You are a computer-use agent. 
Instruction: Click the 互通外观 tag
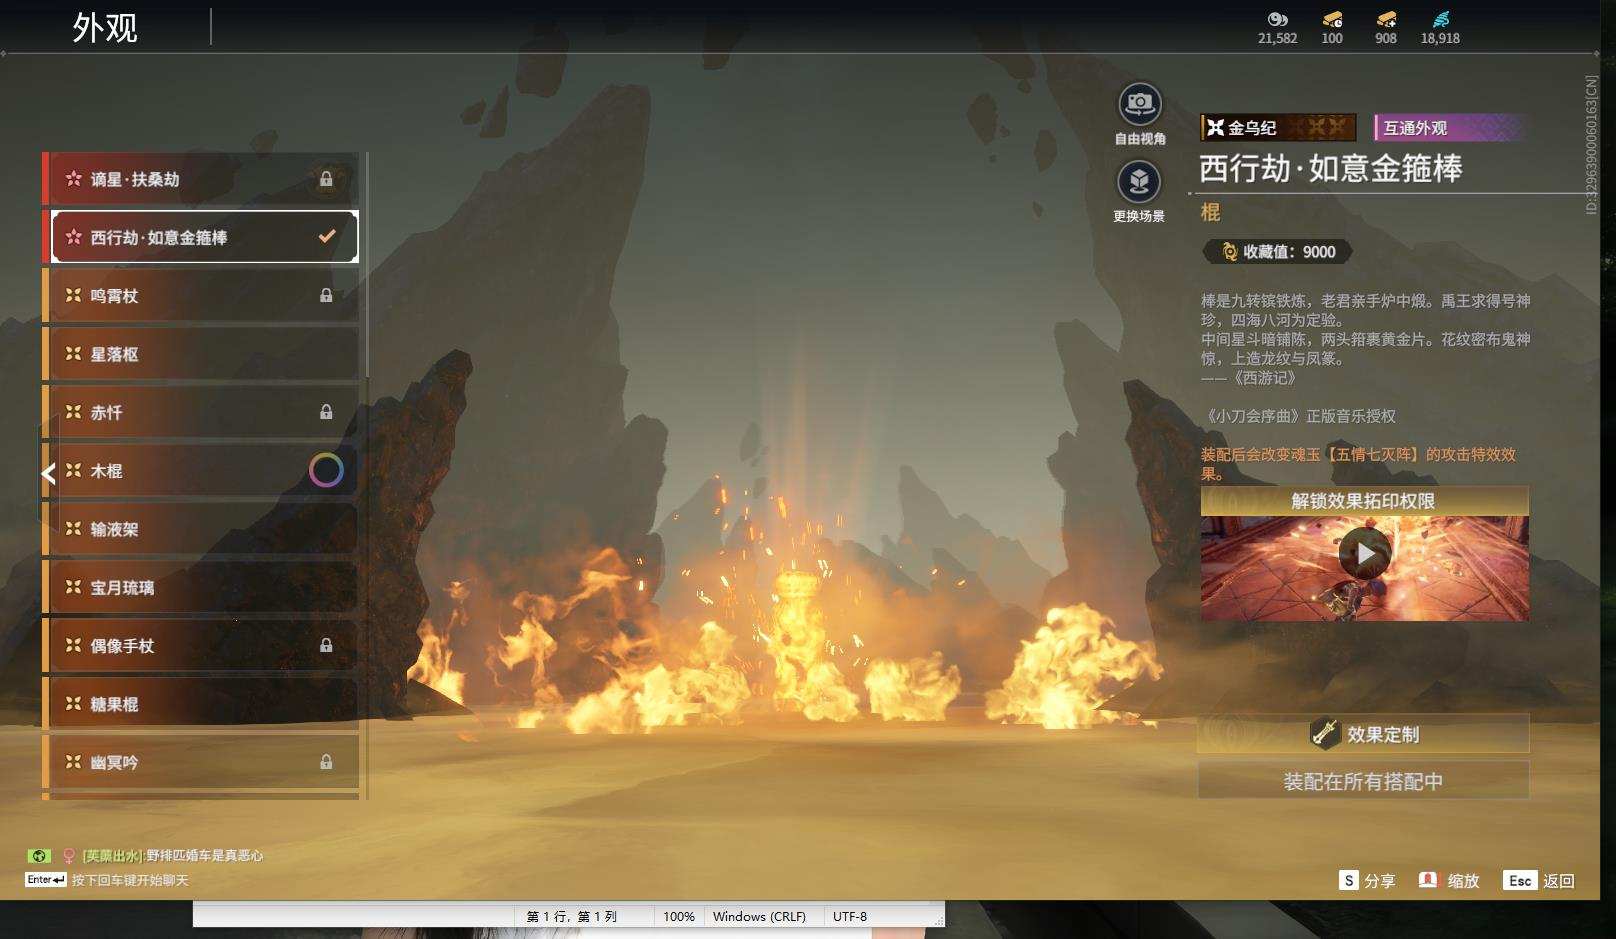(1449, 127)
